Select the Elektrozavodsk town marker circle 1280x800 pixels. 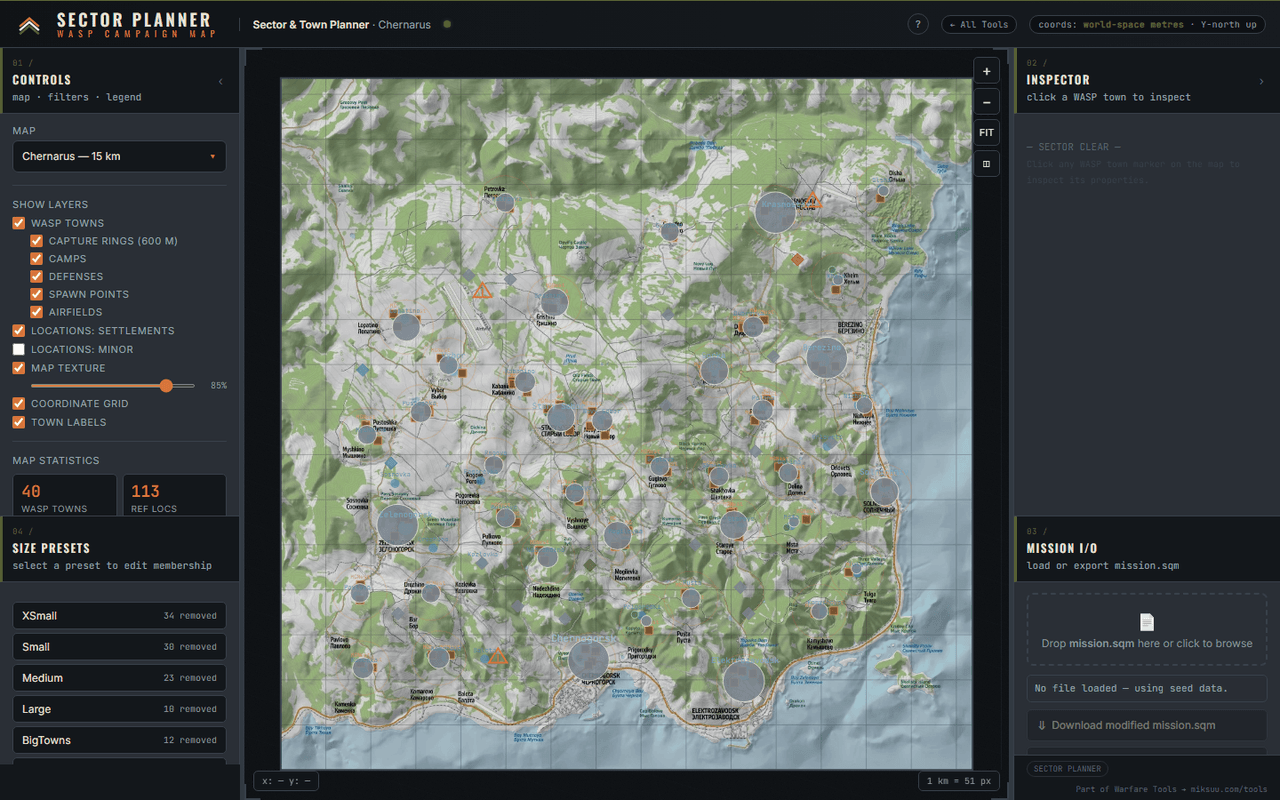point(744,681)
